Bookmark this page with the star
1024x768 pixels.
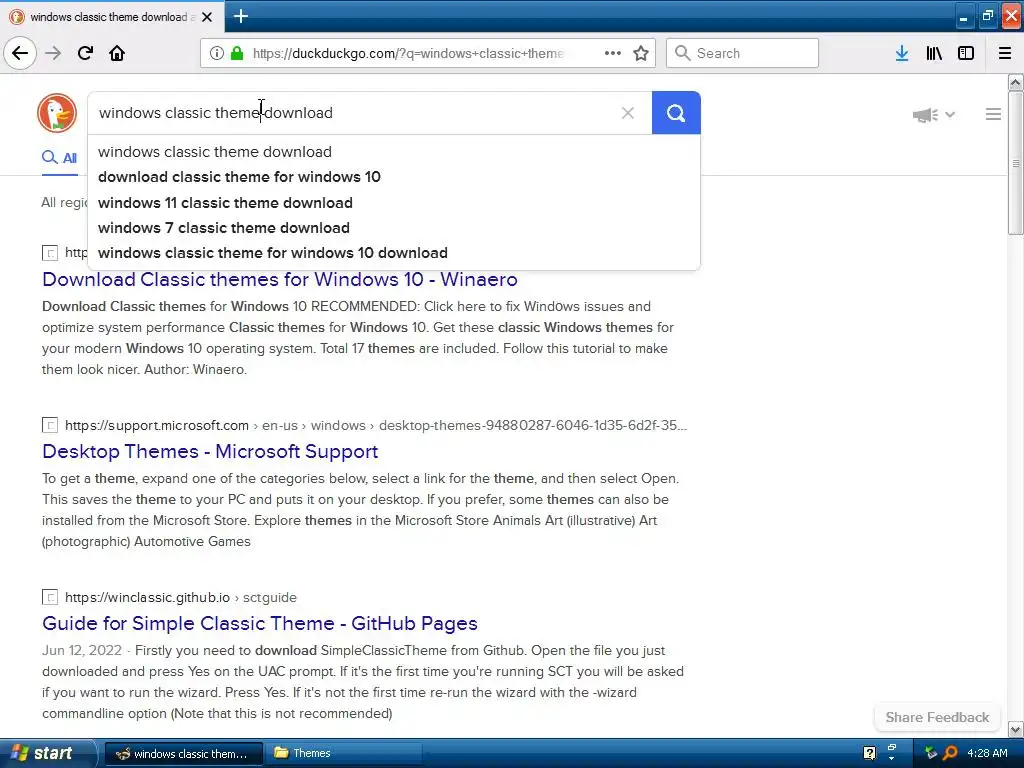point(641,53)
